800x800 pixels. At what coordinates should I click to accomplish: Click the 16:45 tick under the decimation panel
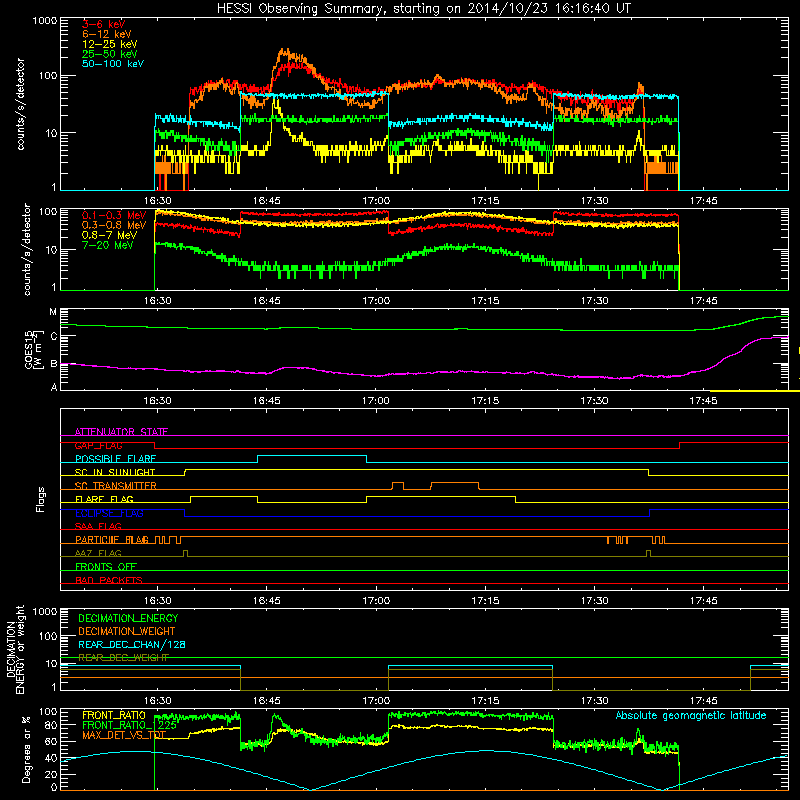266,701
